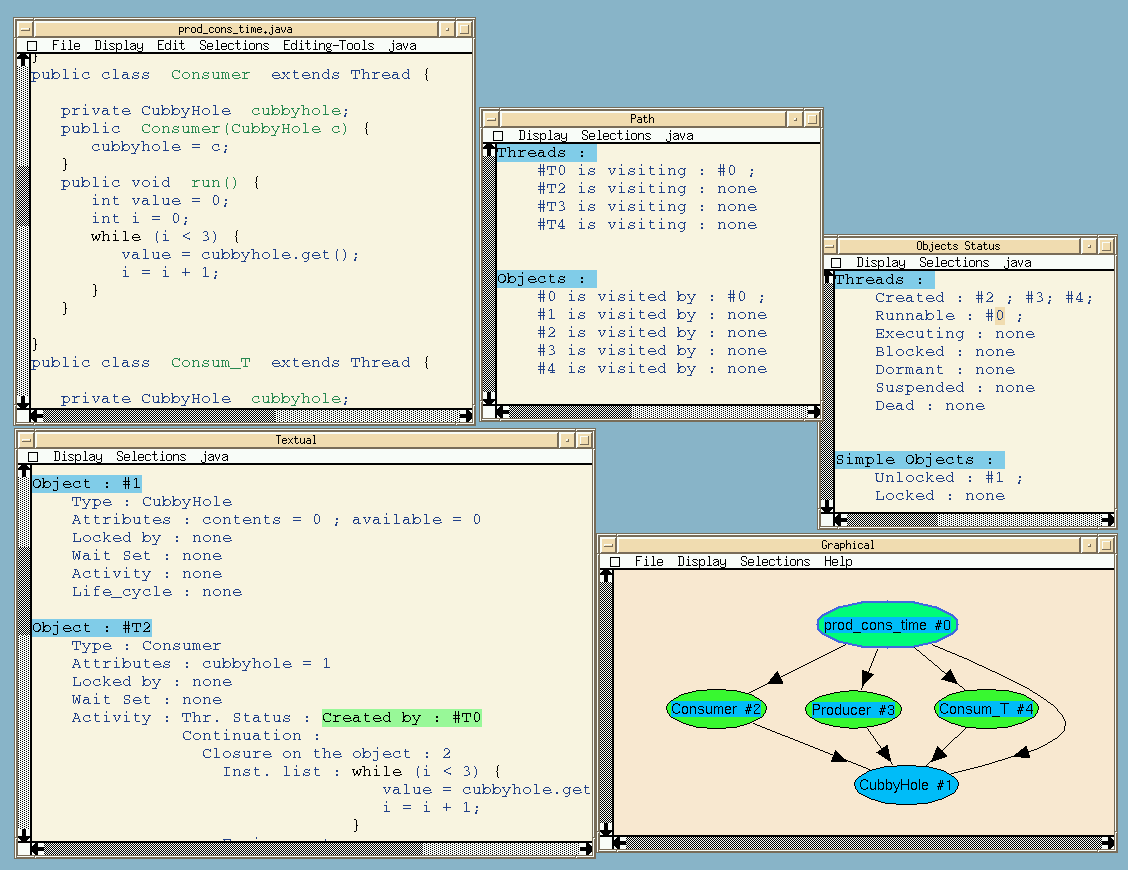Screen dimensions: 1128x870
Task: Open the Display menu in Objects Status window
Action: [881, 263]
